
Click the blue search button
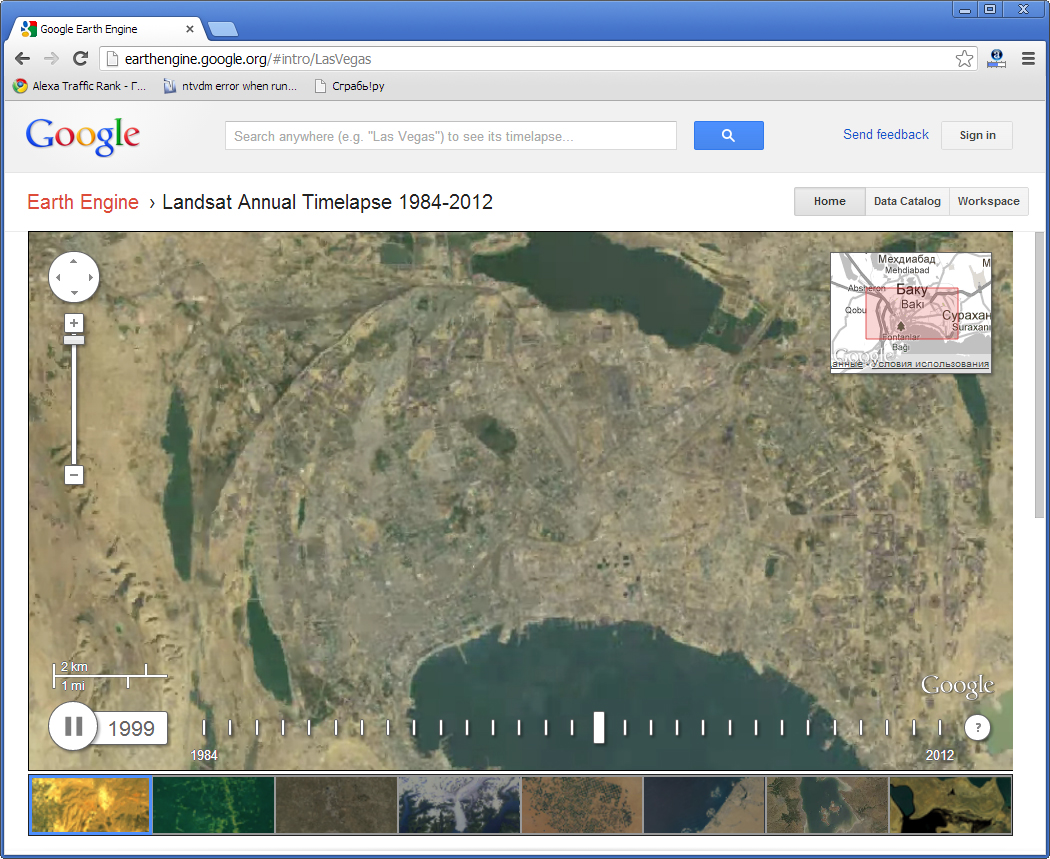tap(729, 136)
